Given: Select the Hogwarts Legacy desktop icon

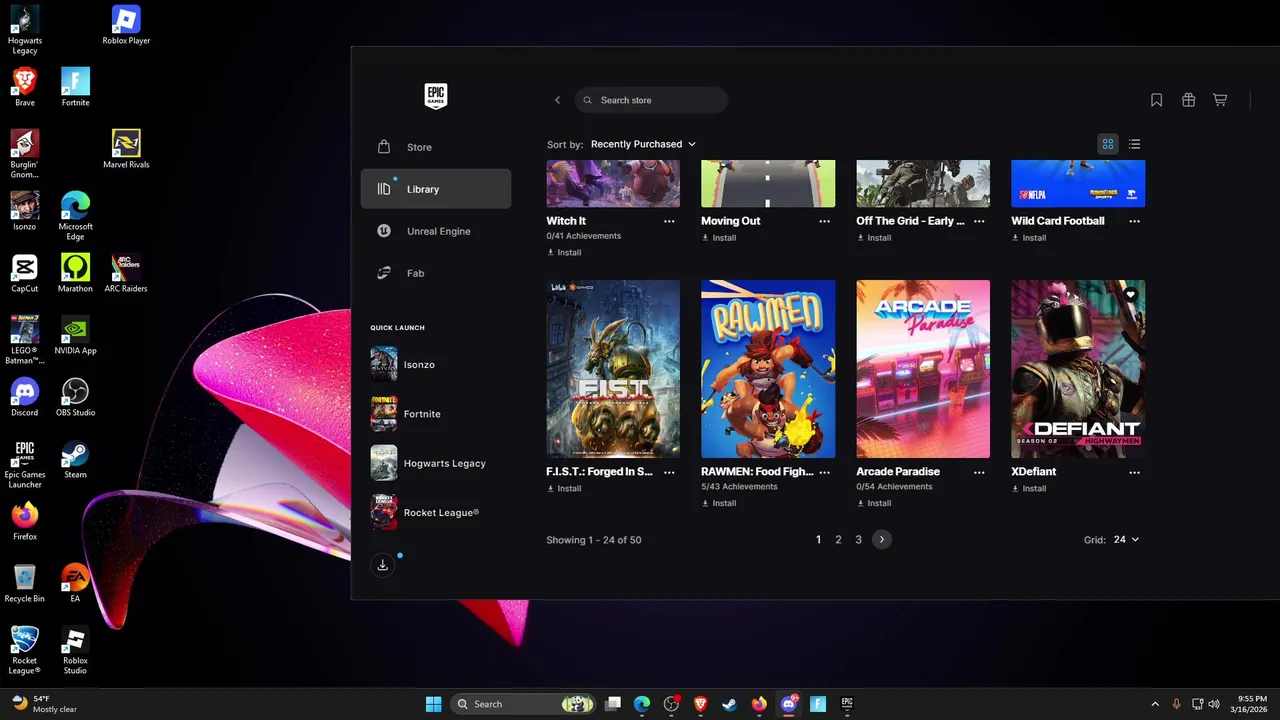Looking at the screenshot, I should pos(25,31).
